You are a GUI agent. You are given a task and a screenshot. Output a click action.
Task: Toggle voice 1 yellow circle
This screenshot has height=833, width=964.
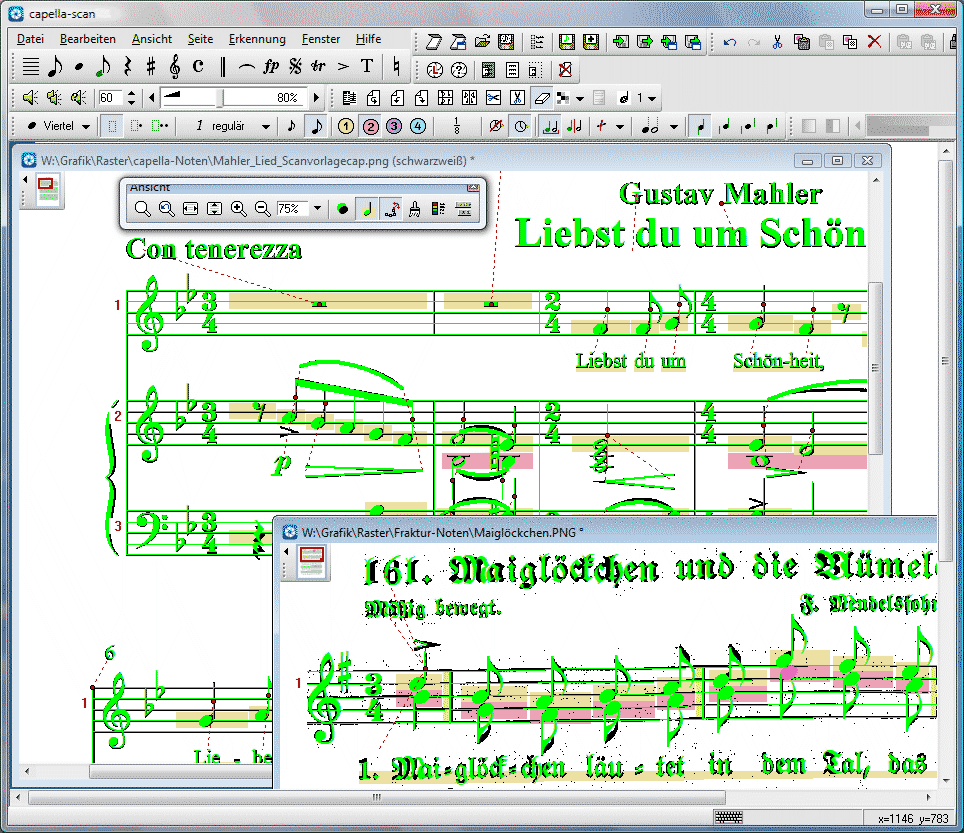tap(346, 127)
